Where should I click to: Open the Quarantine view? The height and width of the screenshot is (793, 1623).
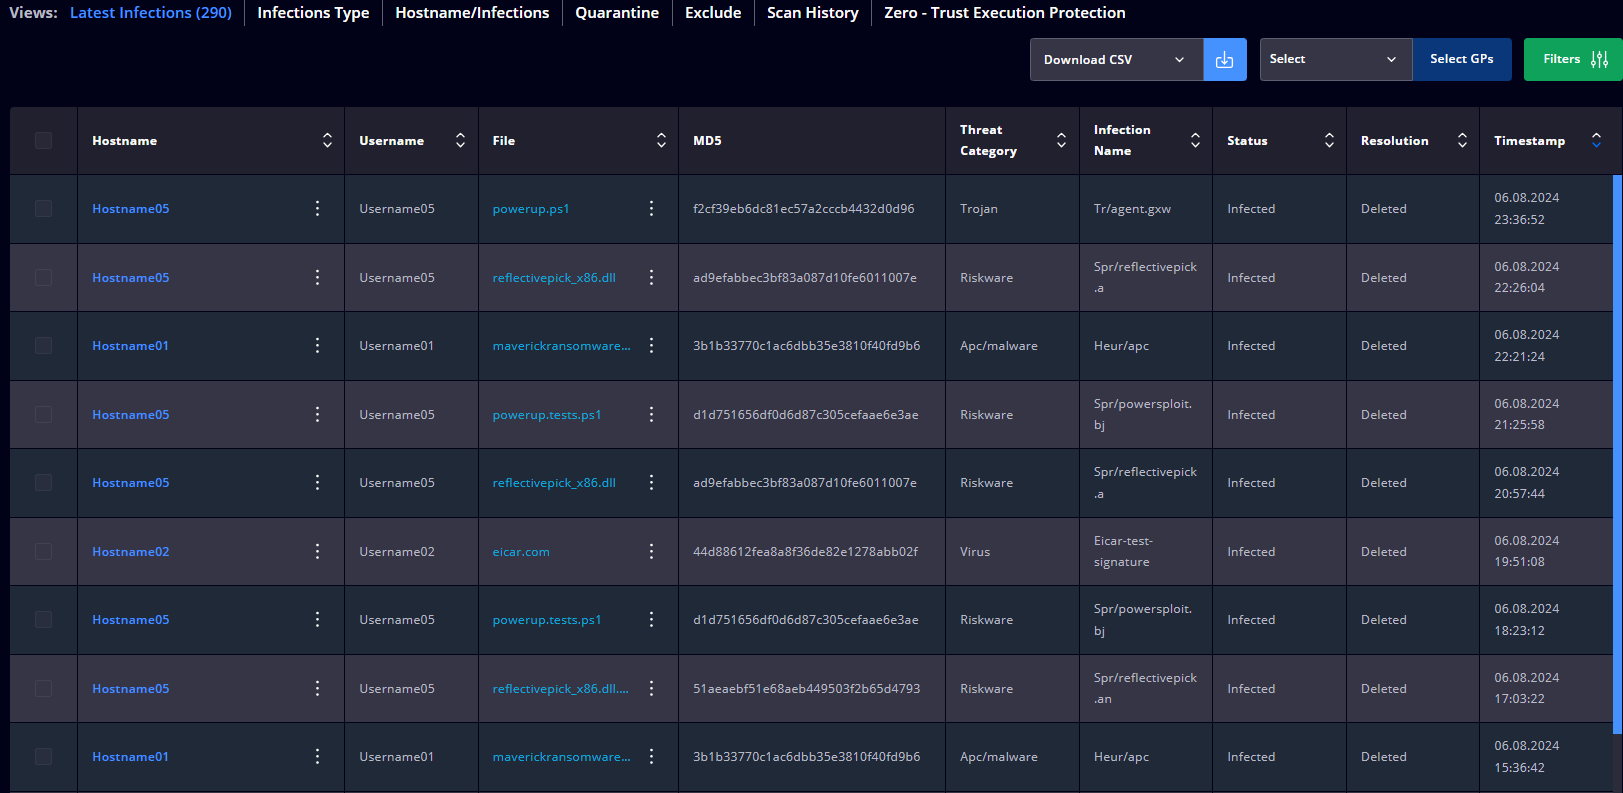pos(617,13)
